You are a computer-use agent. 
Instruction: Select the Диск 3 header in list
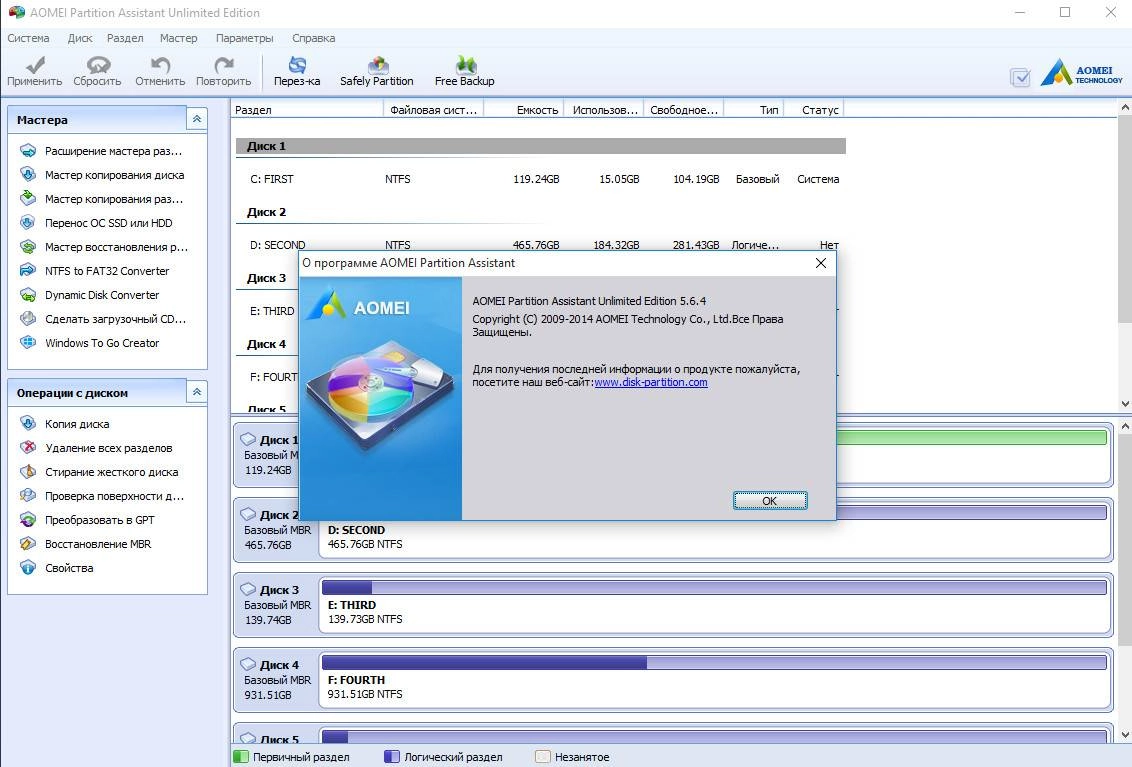[x=266, y=278]
